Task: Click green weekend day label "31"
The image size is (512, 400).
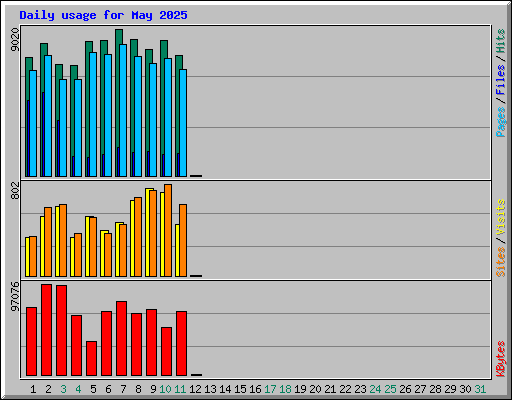Action: (x=480, y=389)
